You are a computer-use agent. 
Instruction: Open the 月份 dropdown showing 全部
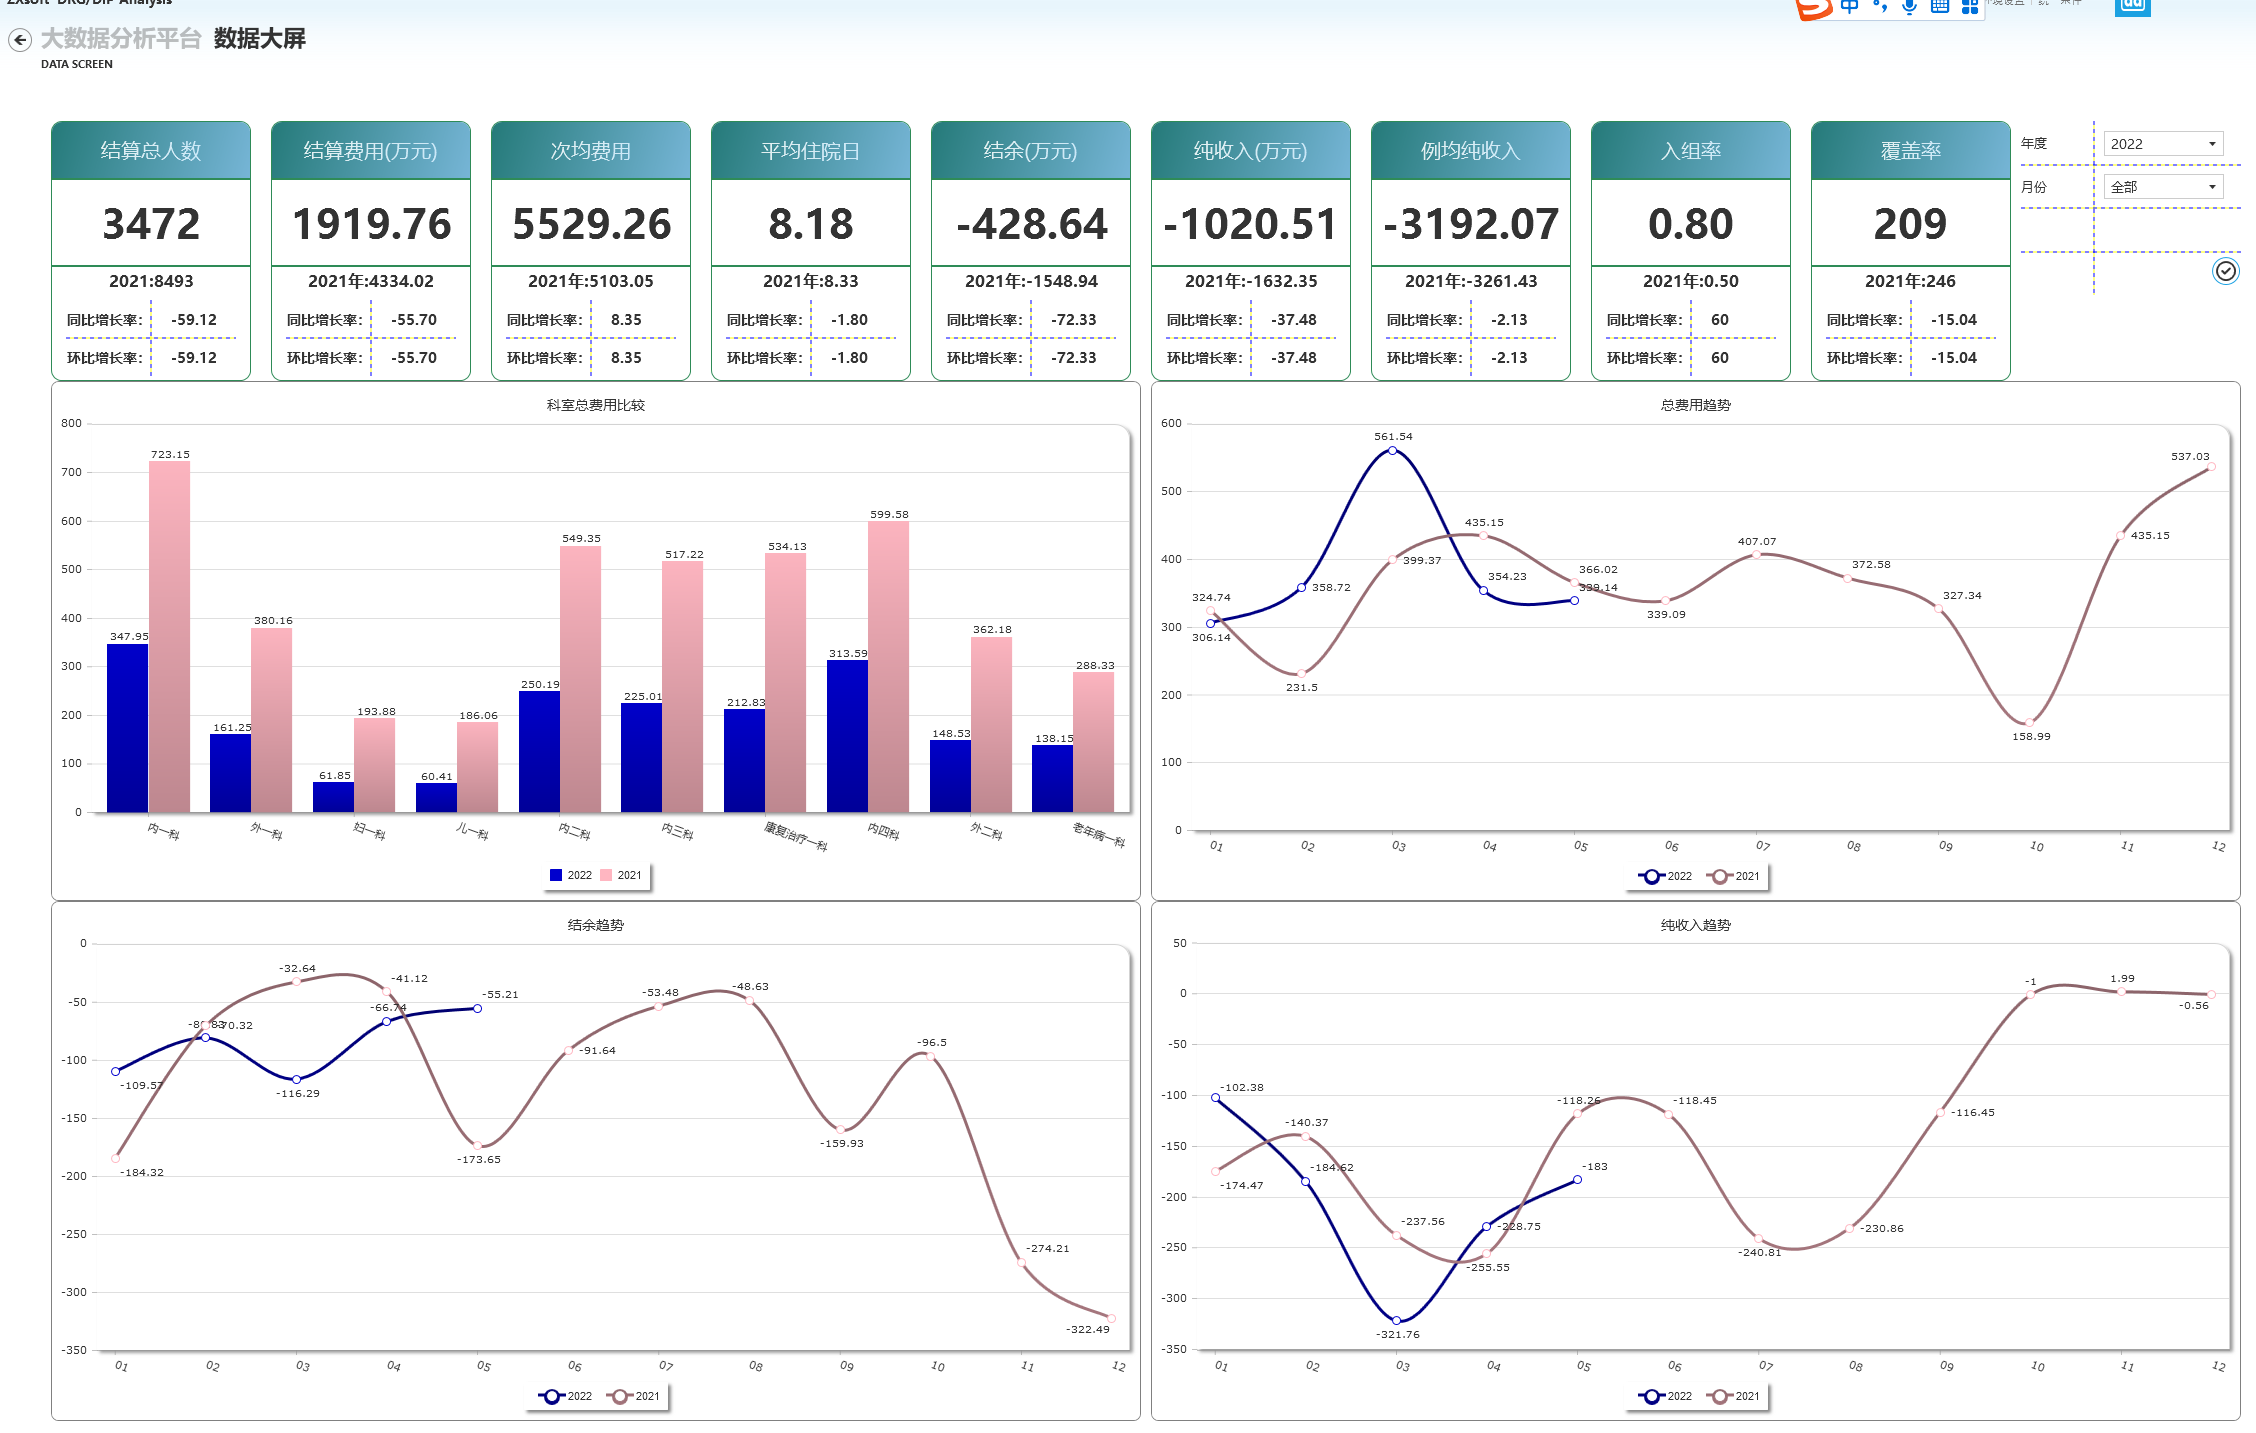point(2163,187)
